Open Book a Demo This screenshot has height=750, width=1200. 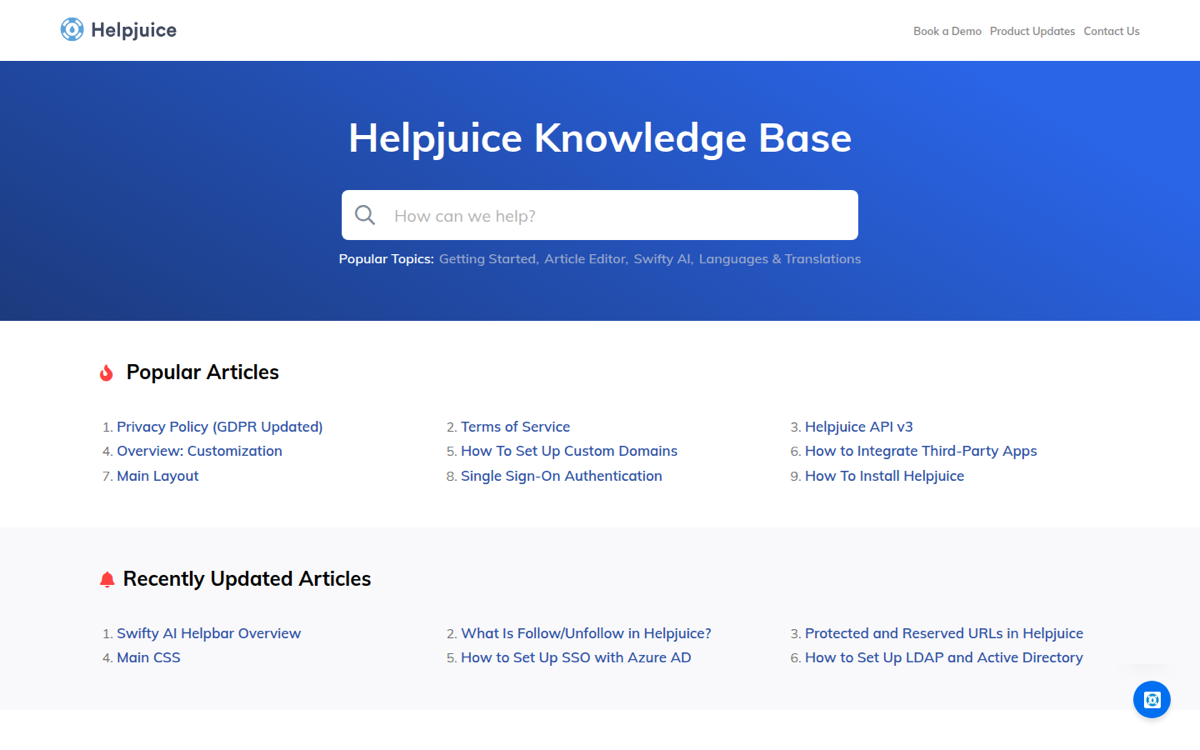(947, 31)
